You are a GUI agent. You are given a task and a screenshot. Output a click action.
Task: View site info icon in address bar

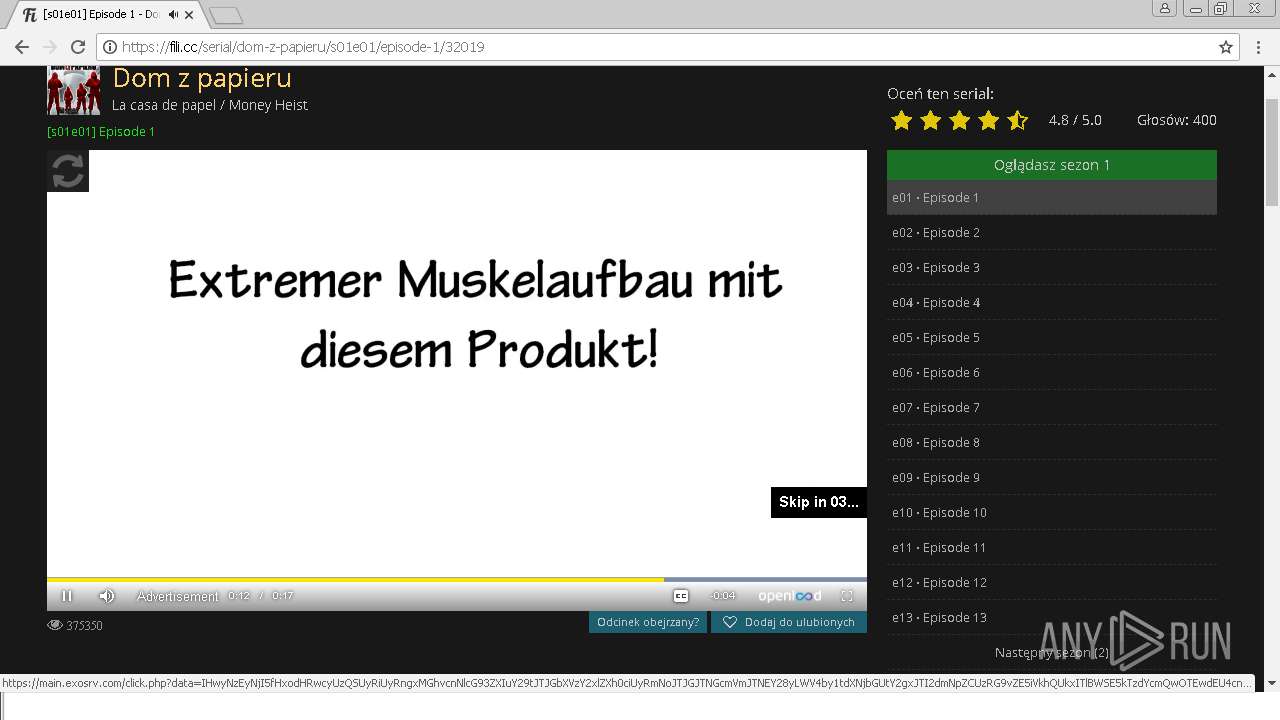pos(110,47)
